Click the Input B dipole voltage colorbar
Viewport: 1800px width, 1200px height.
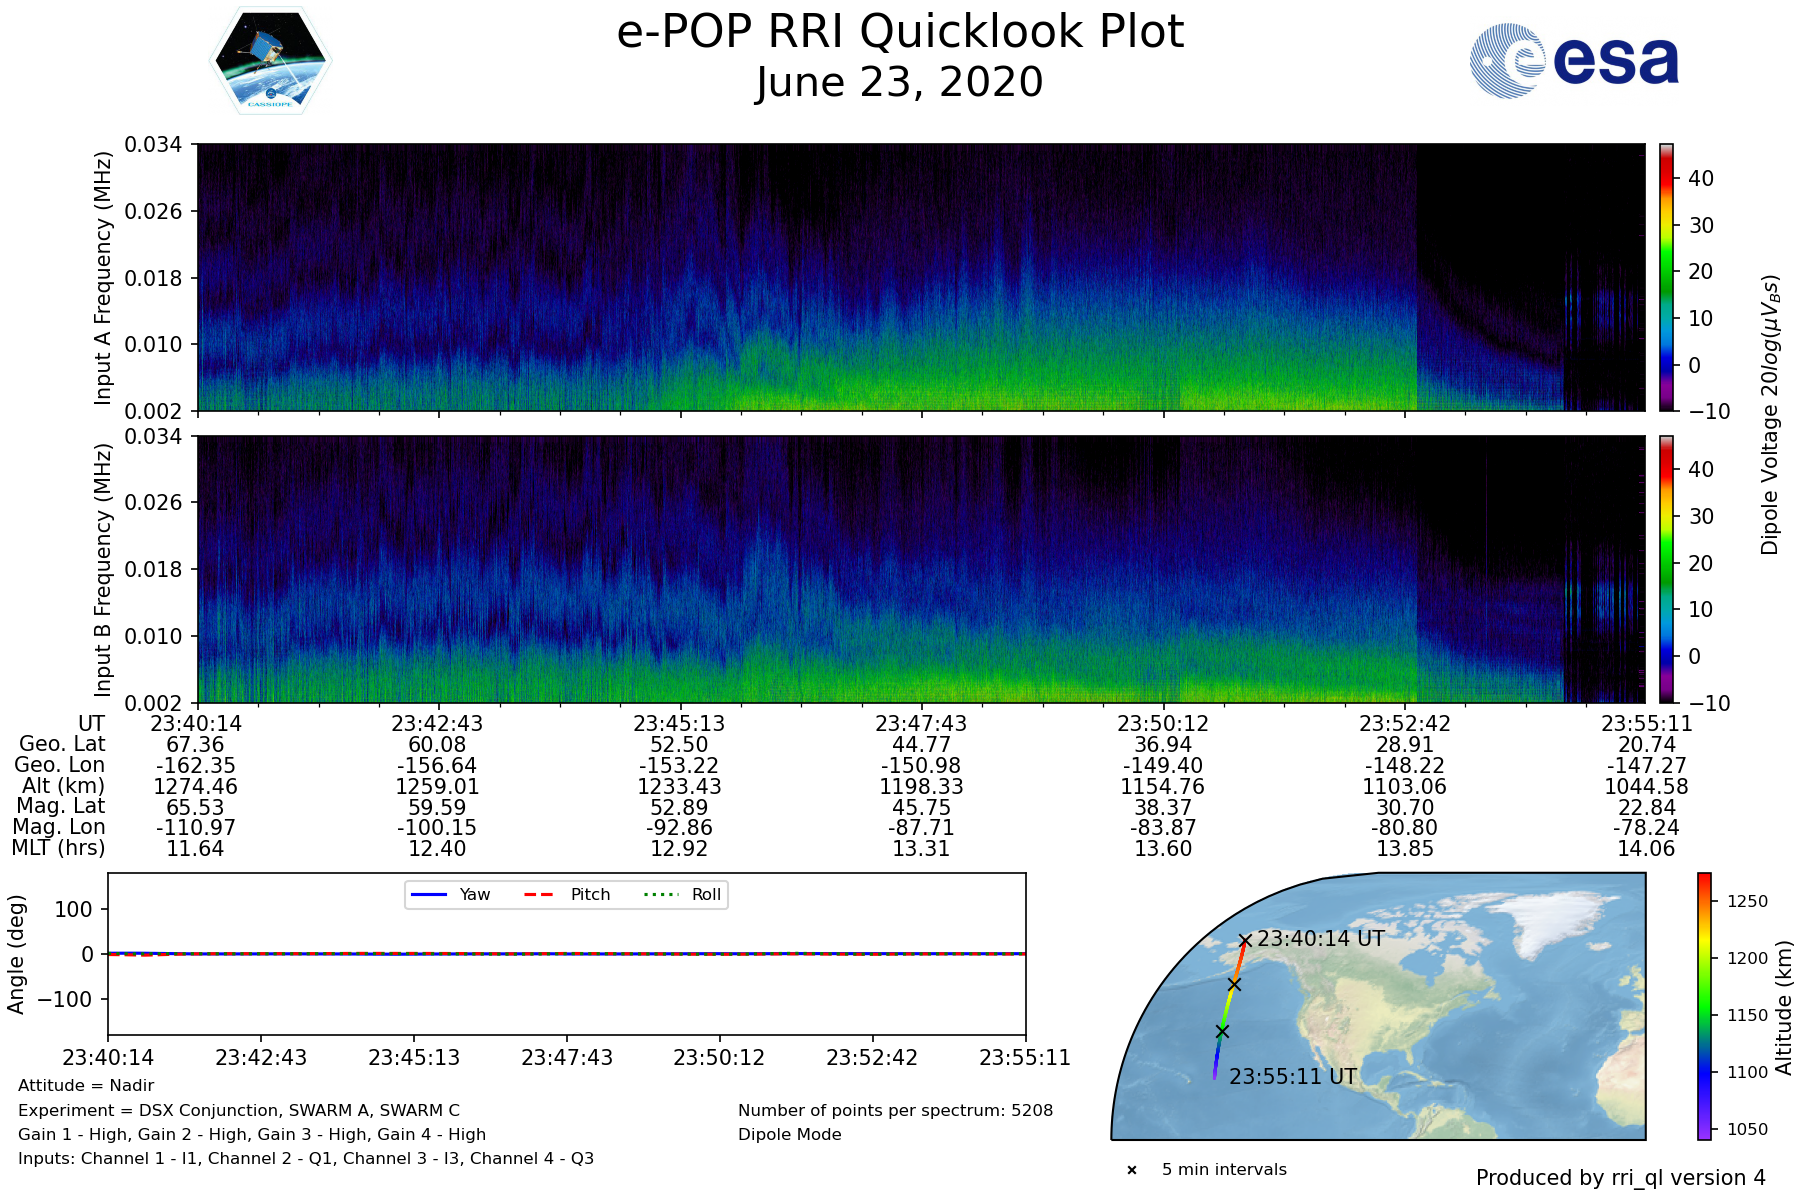point(1667,569)
